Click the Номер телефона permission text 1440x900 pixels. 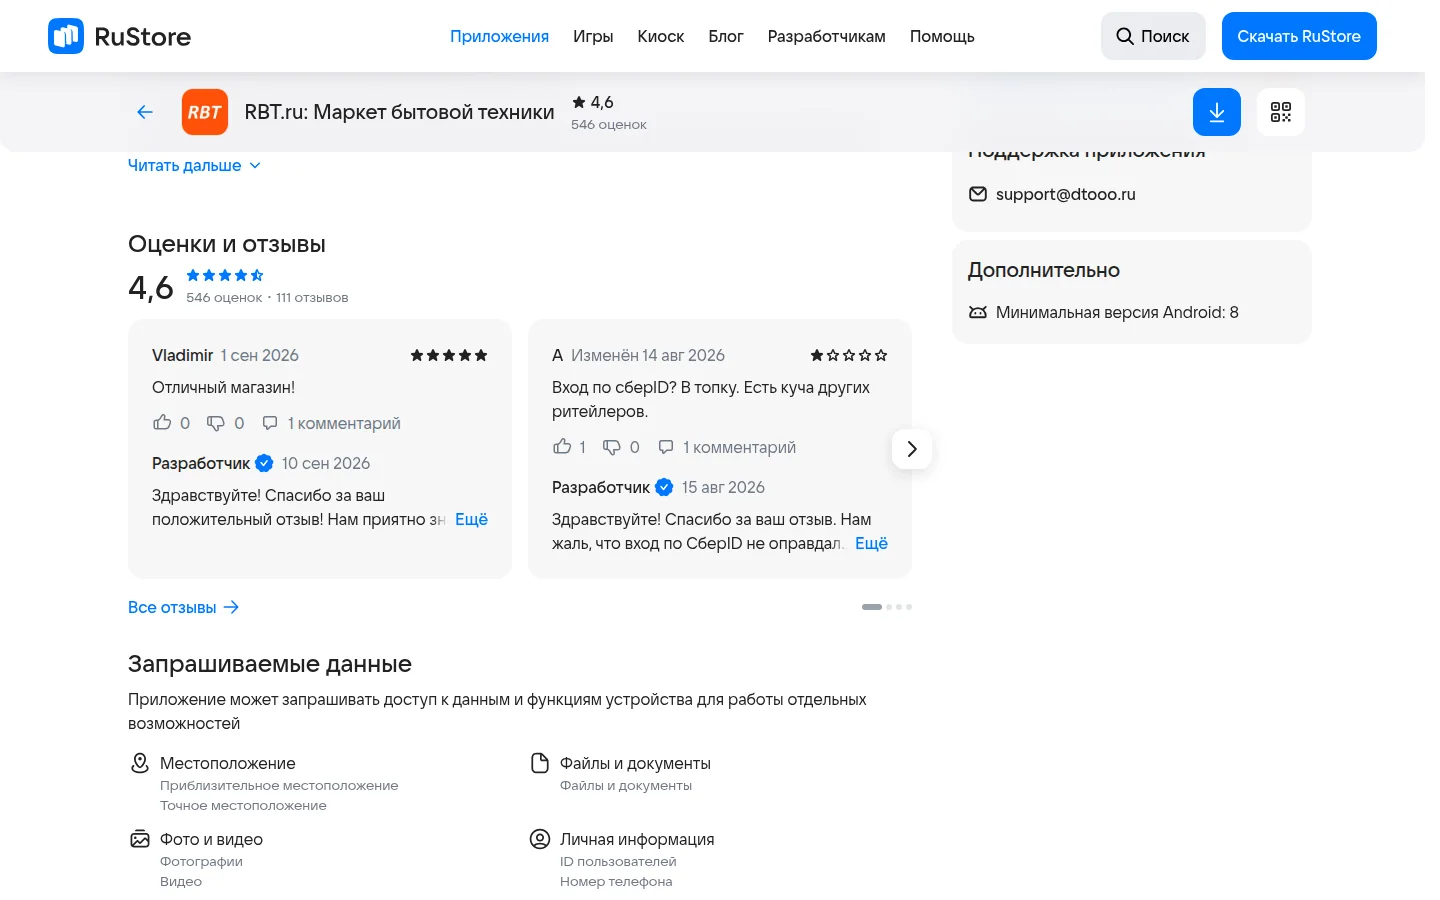pyautogui.click(x=616, y=881)
